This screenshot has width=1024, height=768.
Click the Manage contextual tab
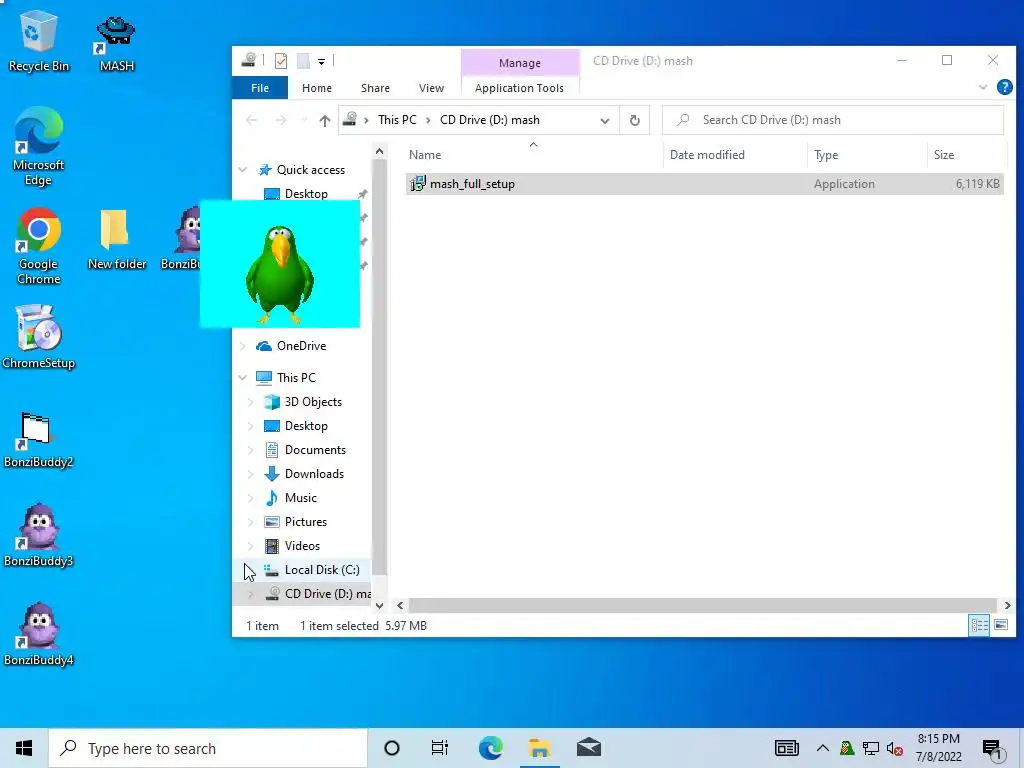point(520,63)
